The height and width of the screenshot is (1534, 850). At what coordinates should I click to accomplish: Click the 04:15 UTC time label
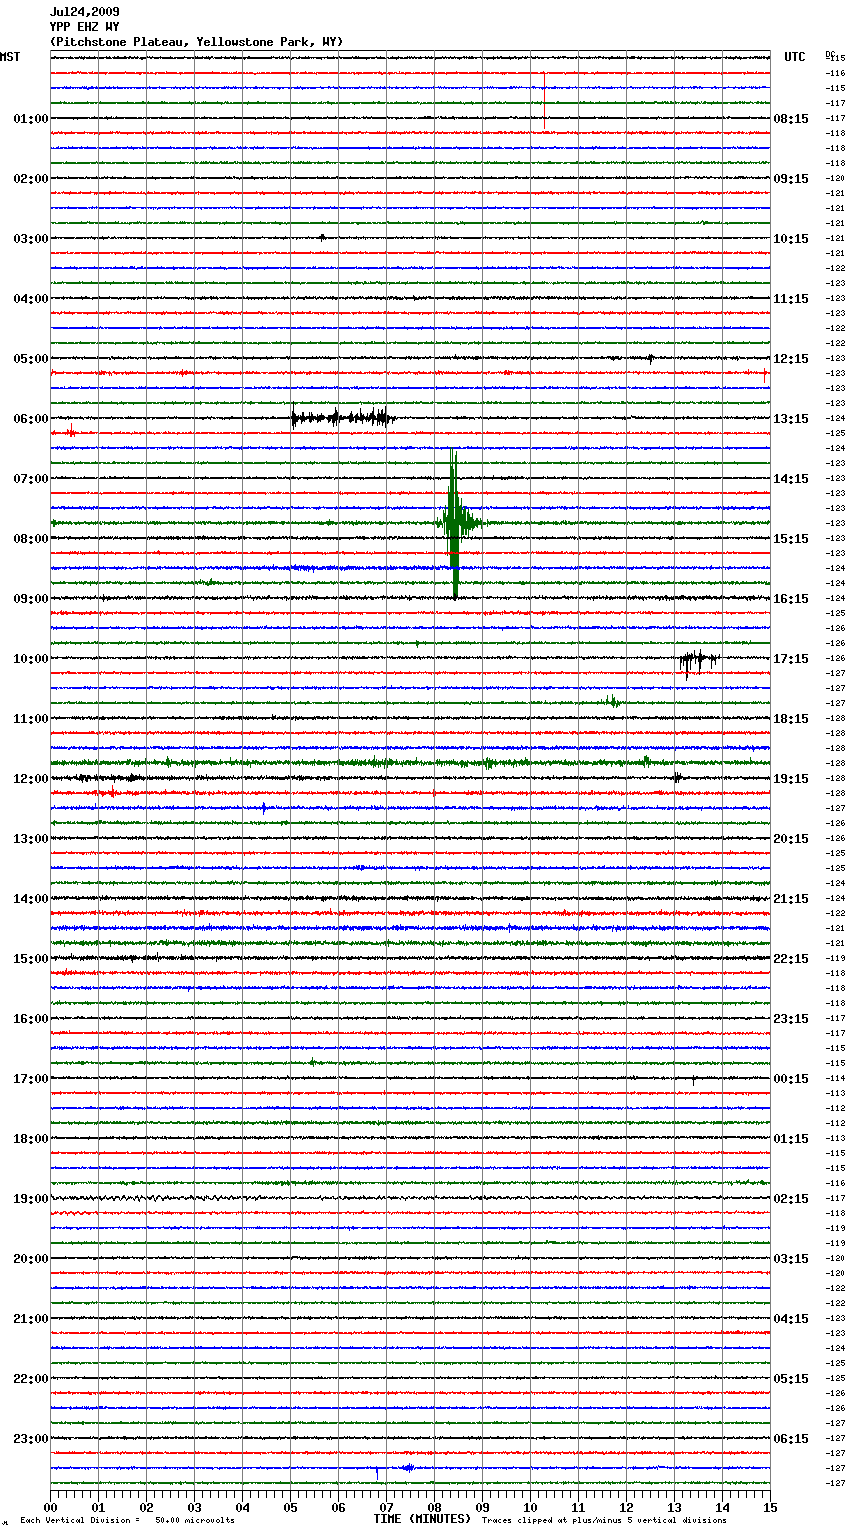[791, 1319]
